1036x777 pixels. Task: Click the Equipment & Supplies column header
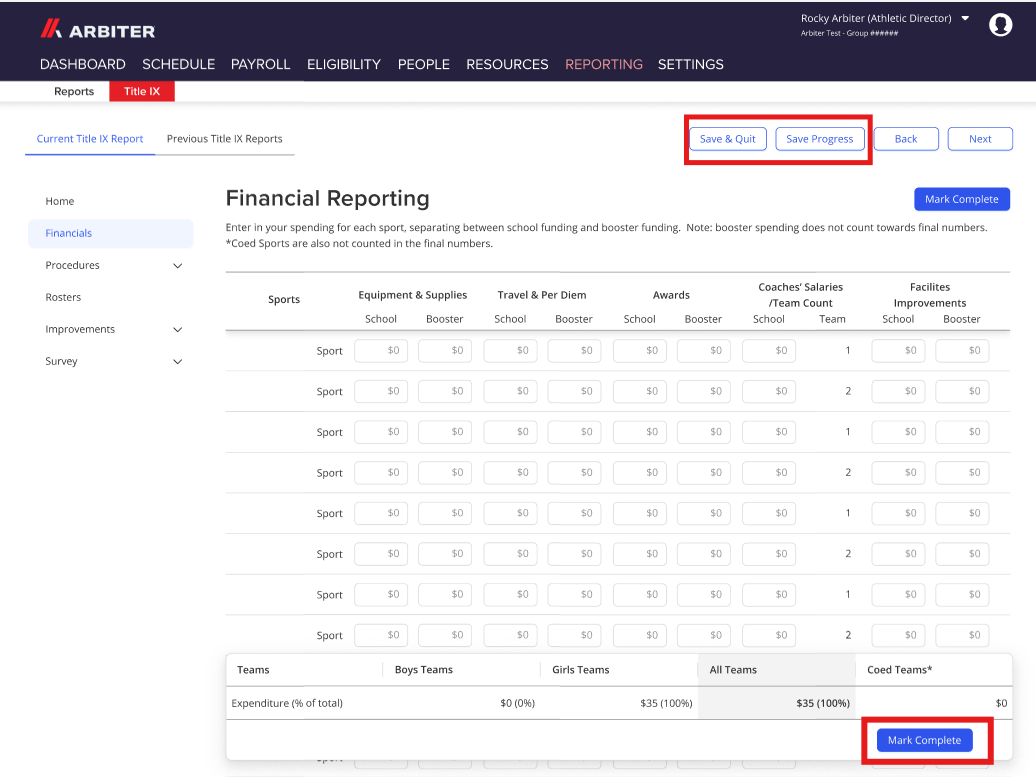pyautogui.click(x=413, y=295)
